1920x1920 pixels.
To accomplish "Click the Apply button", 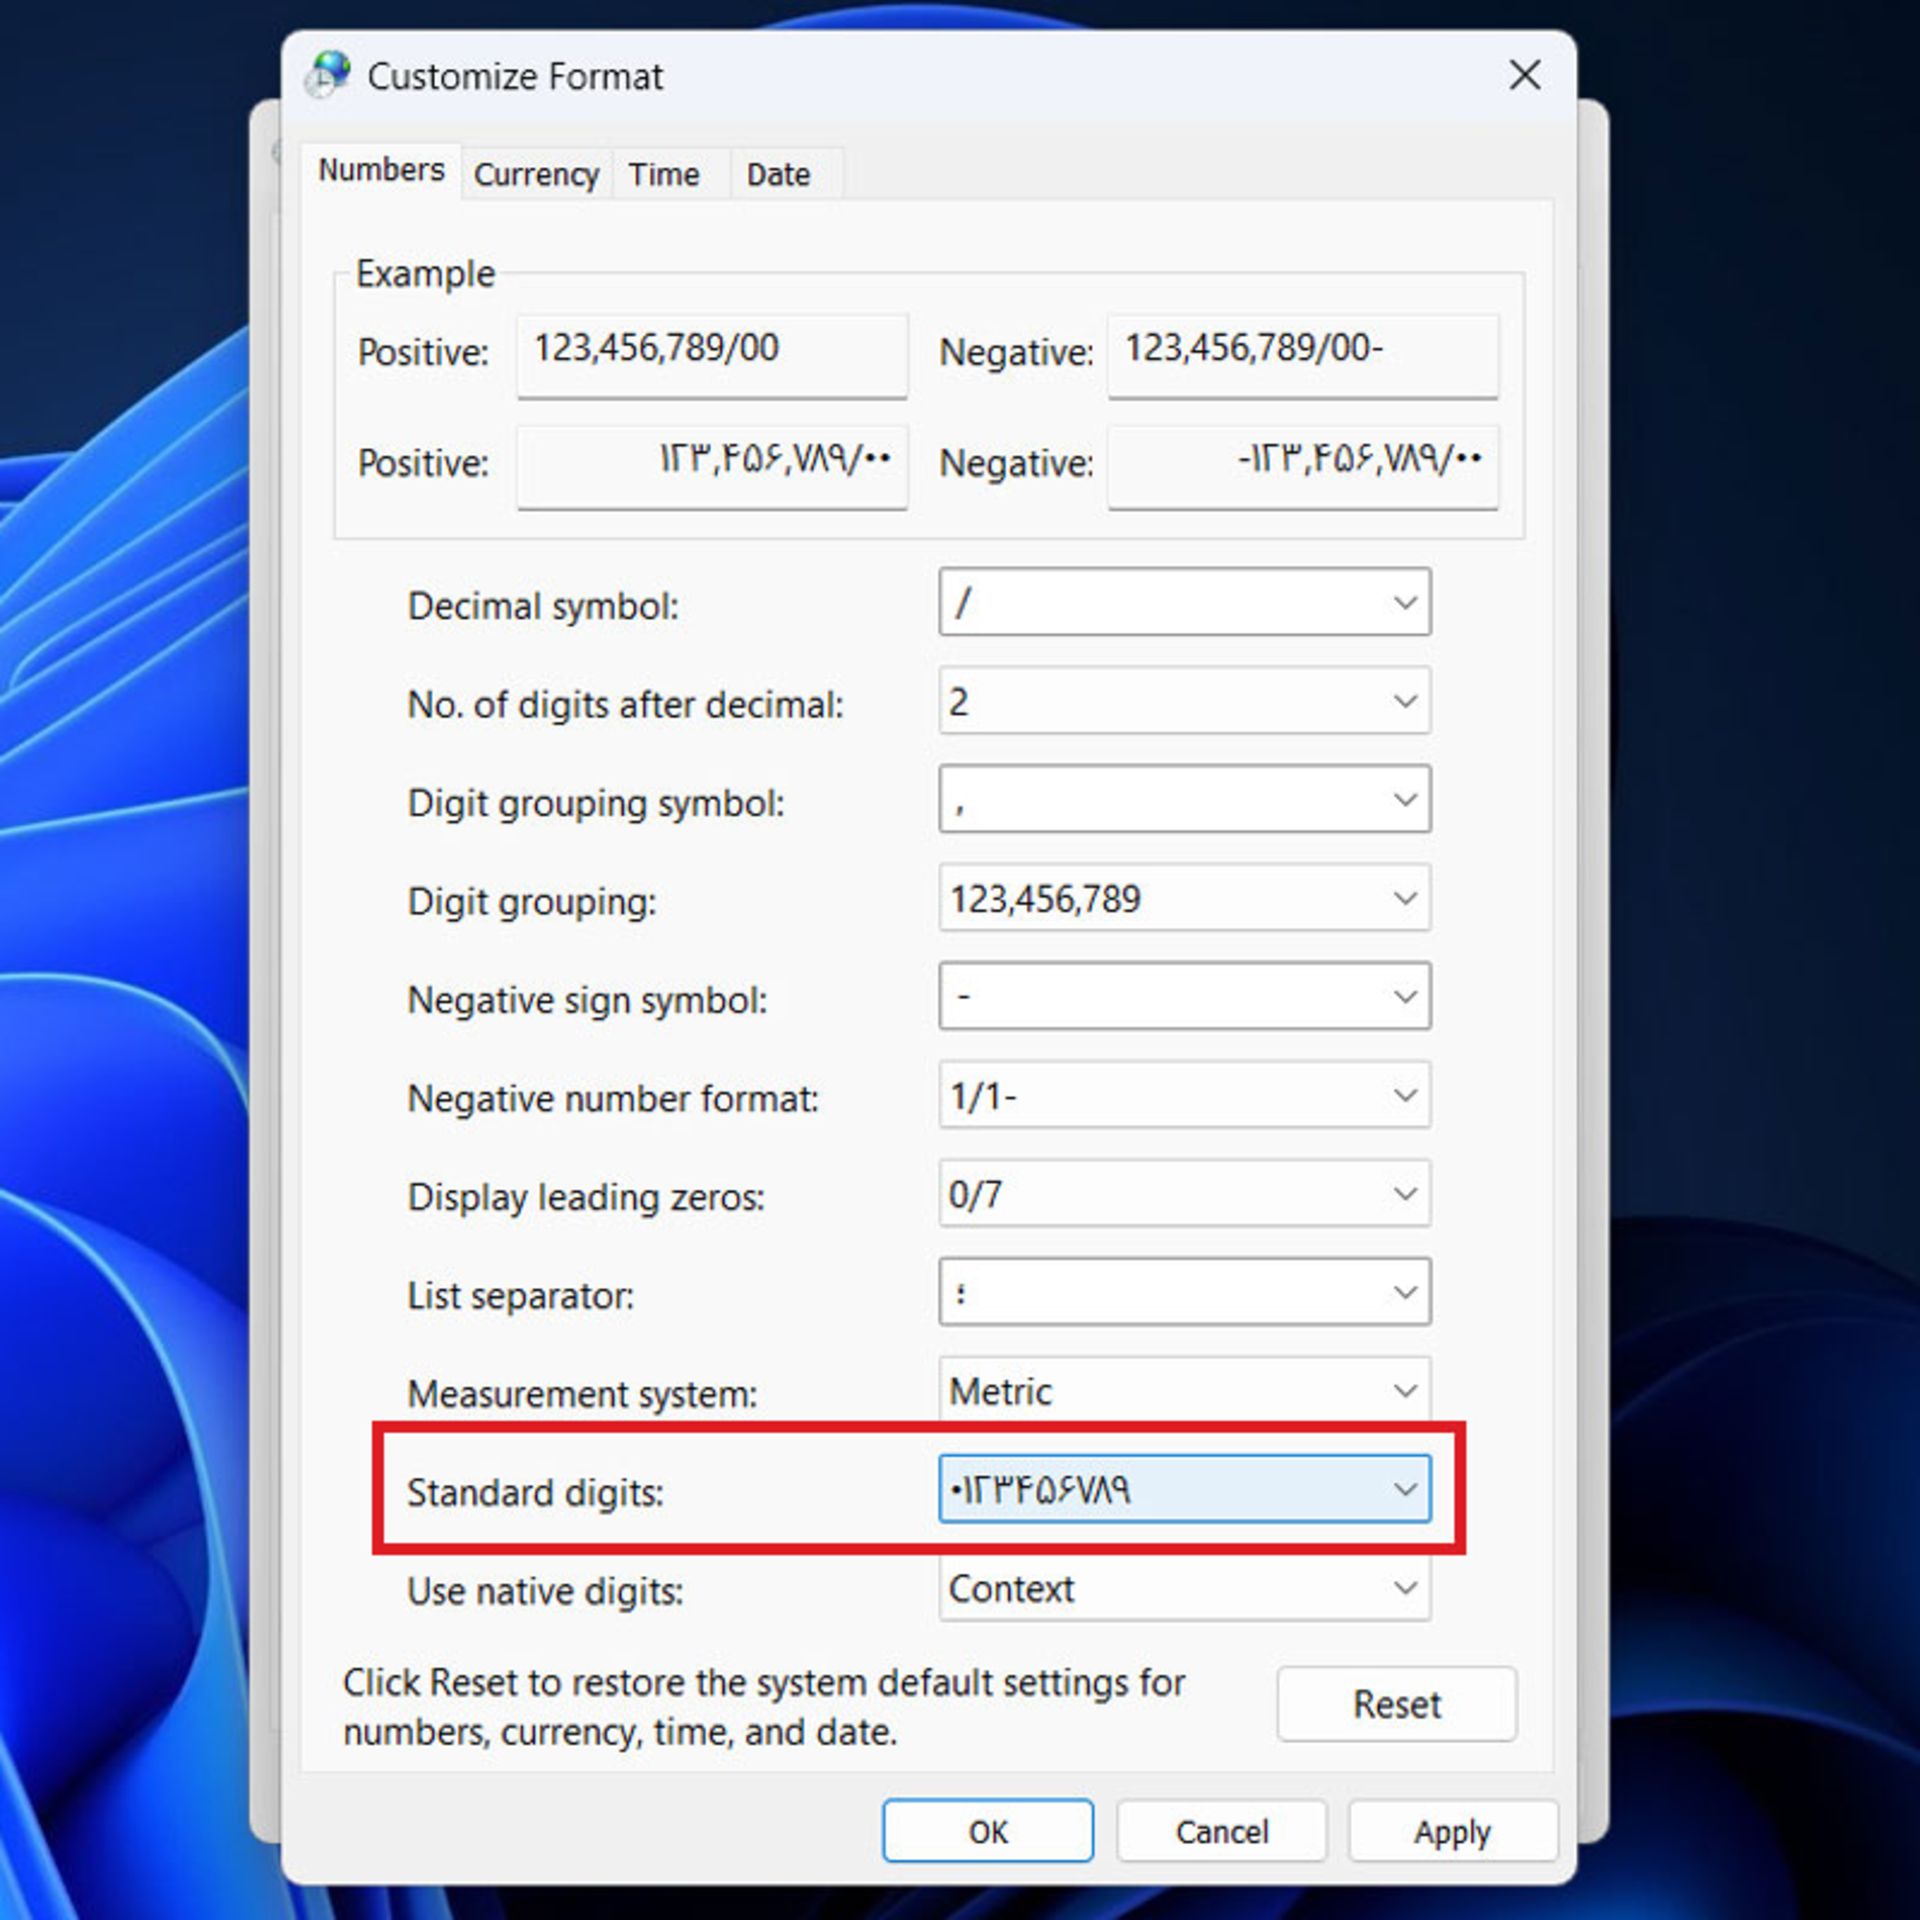I will pyautogui.click(x=1452, y=1831).
